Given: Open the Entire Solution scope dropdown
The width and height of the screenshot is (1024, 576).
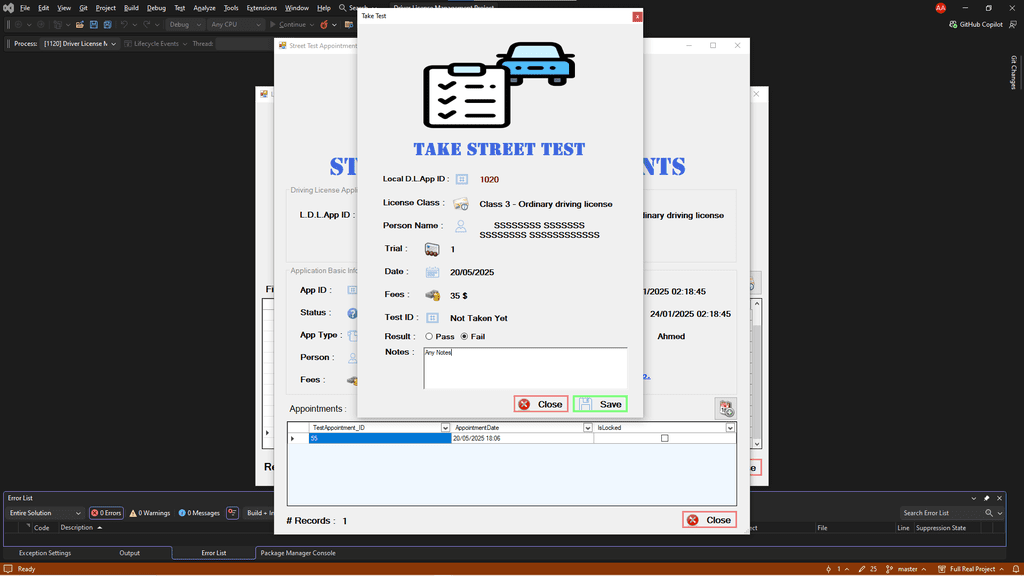Looking at the screenshot, I should point(44,513).
